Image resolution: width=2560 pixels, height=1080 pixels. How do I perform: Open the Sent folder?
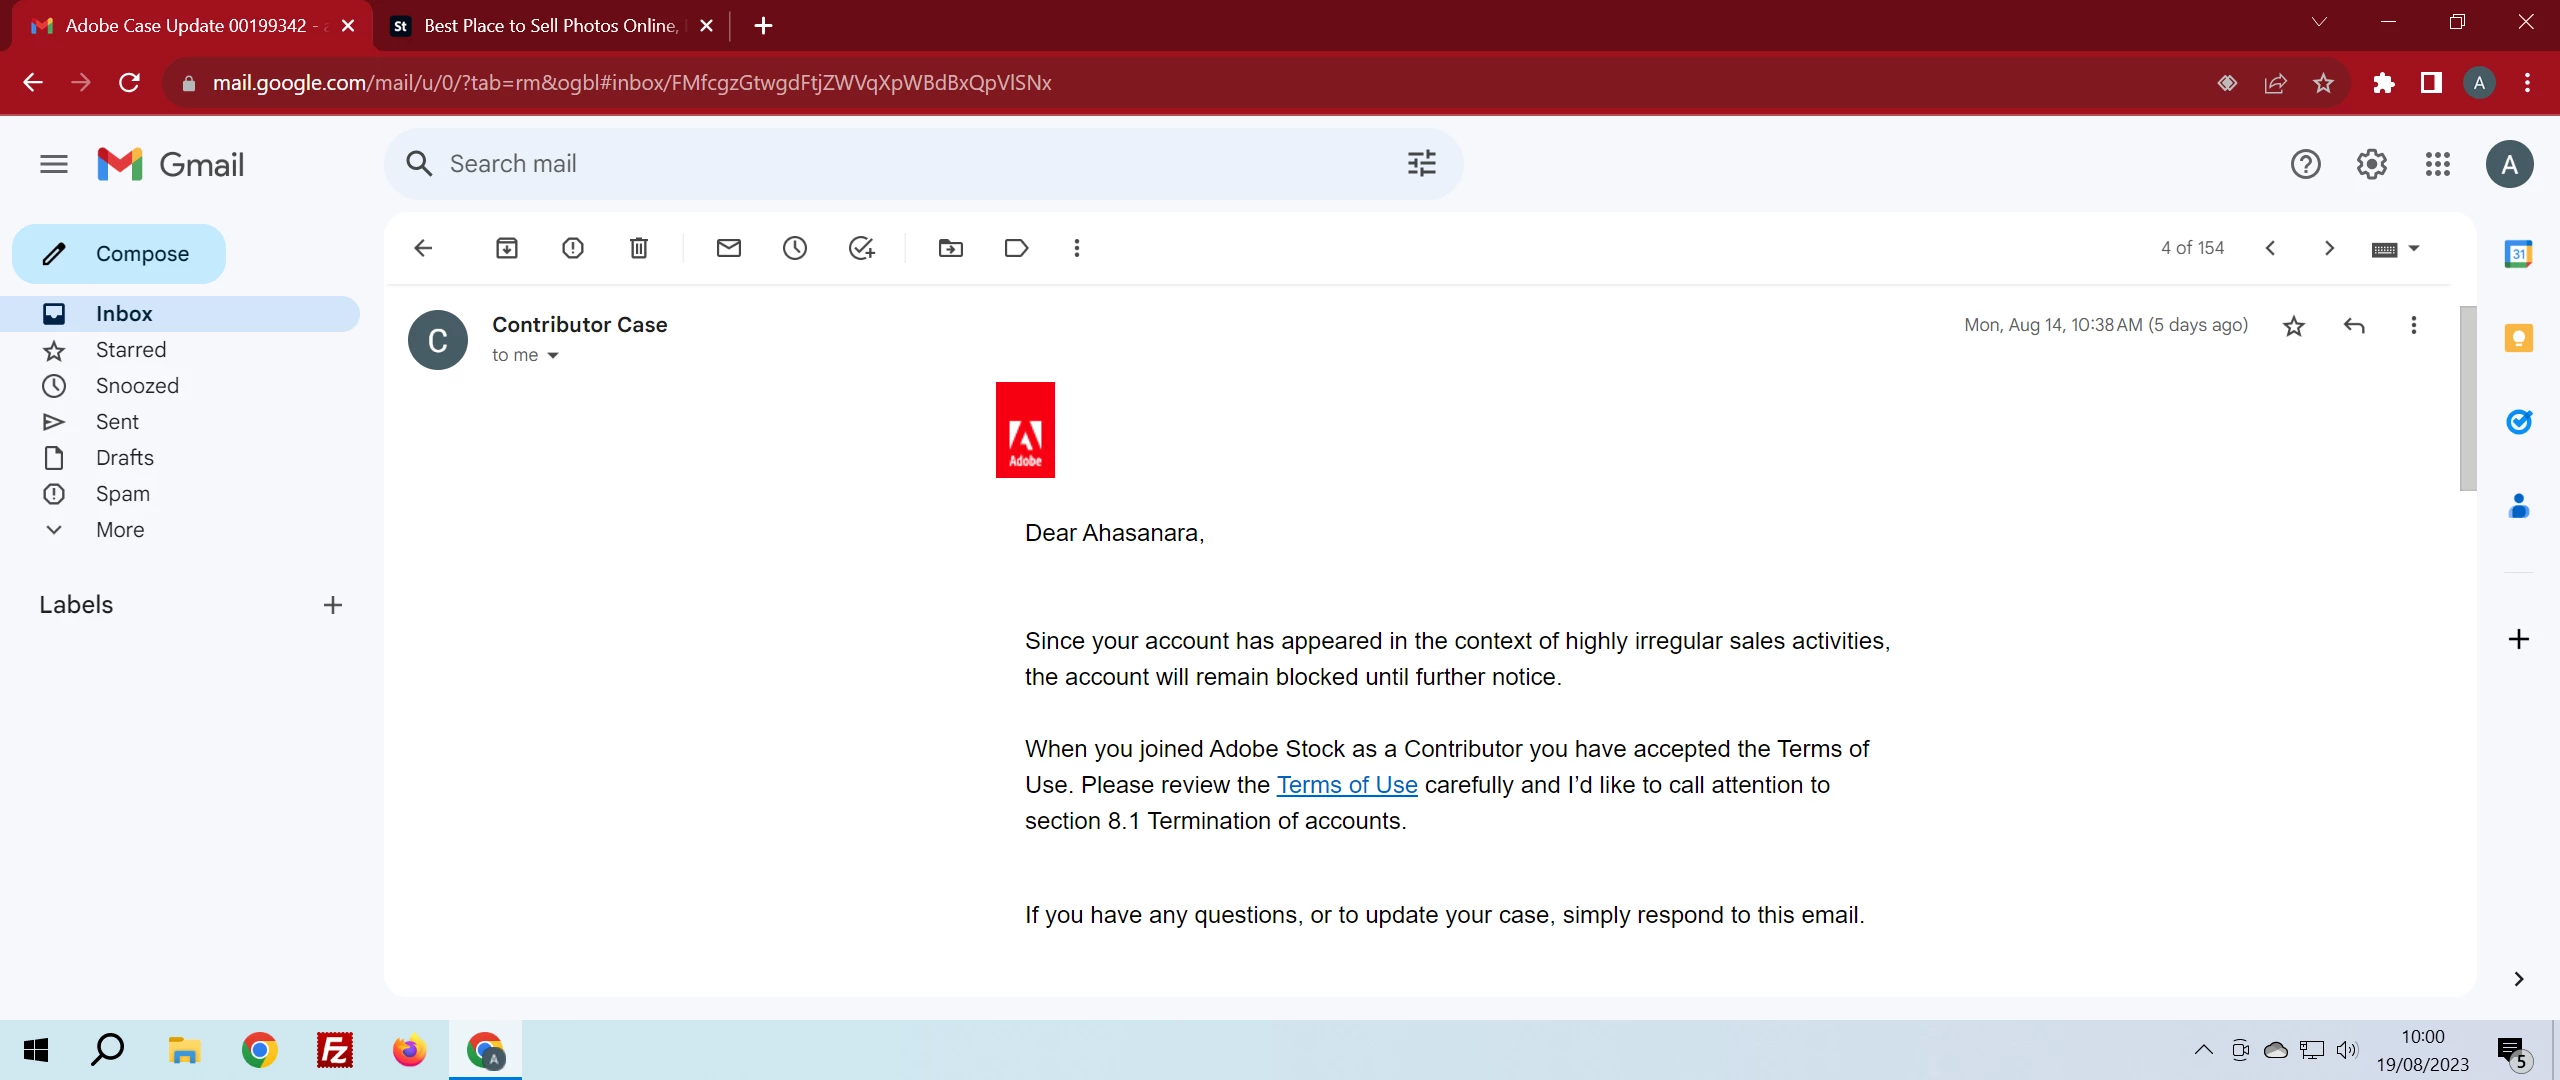117,422
